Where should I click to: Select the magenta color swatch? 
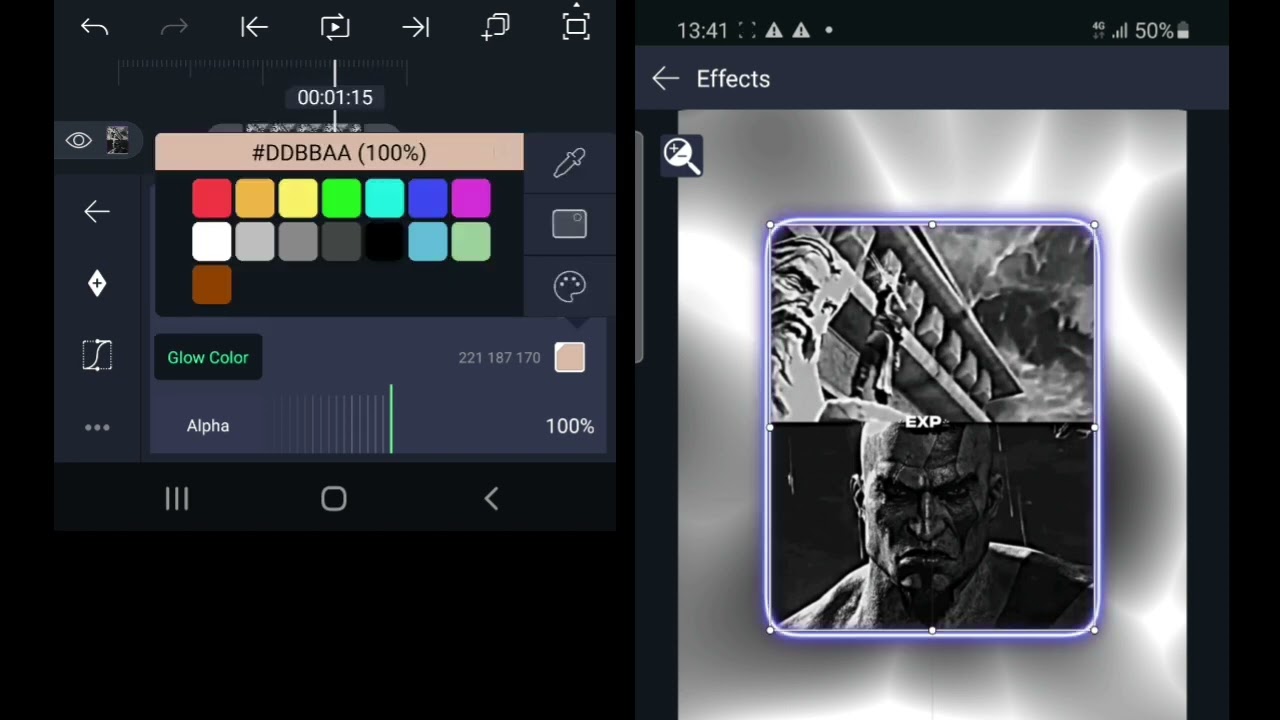click(471, 199)
